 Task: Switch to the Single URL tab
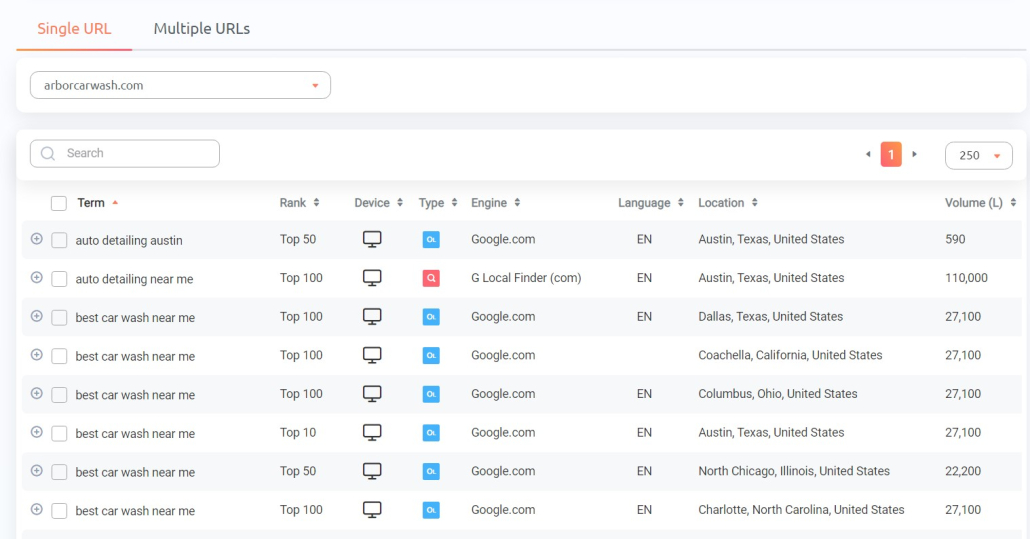tap(74, 29)
